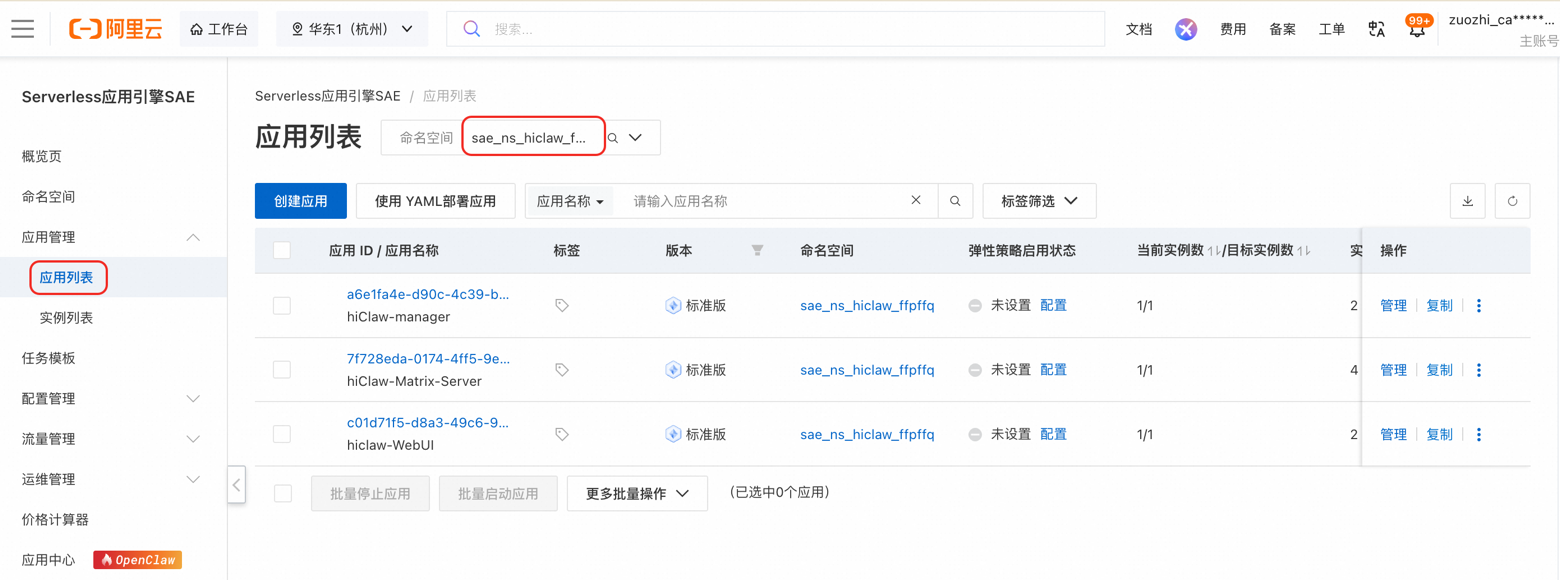
Task: Click the search magnifier icon in top bar
Action: (472, 29)
